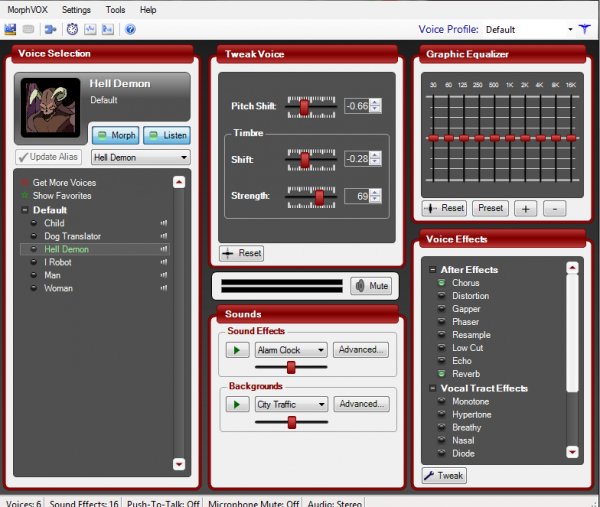Click the Tweak button under Voice Effects

(444, 476)
